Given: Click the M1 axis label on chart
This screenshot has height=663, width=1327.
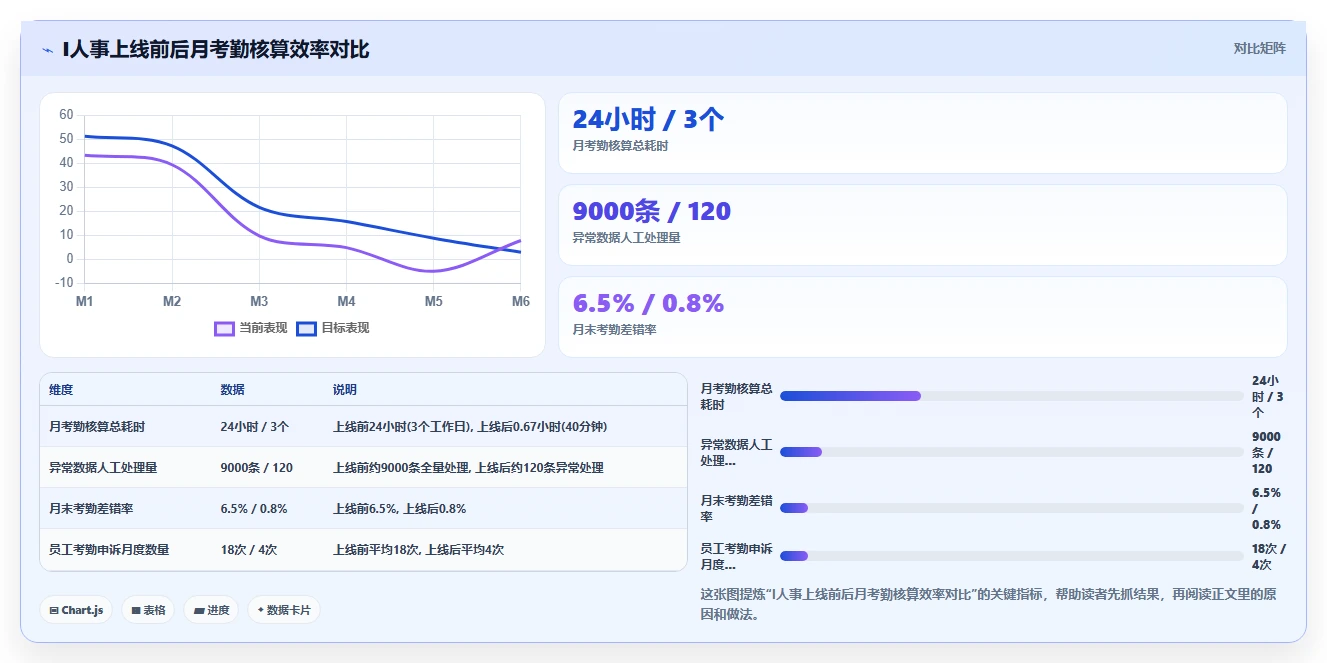Looking at the screenshot, I should (85, 301).
